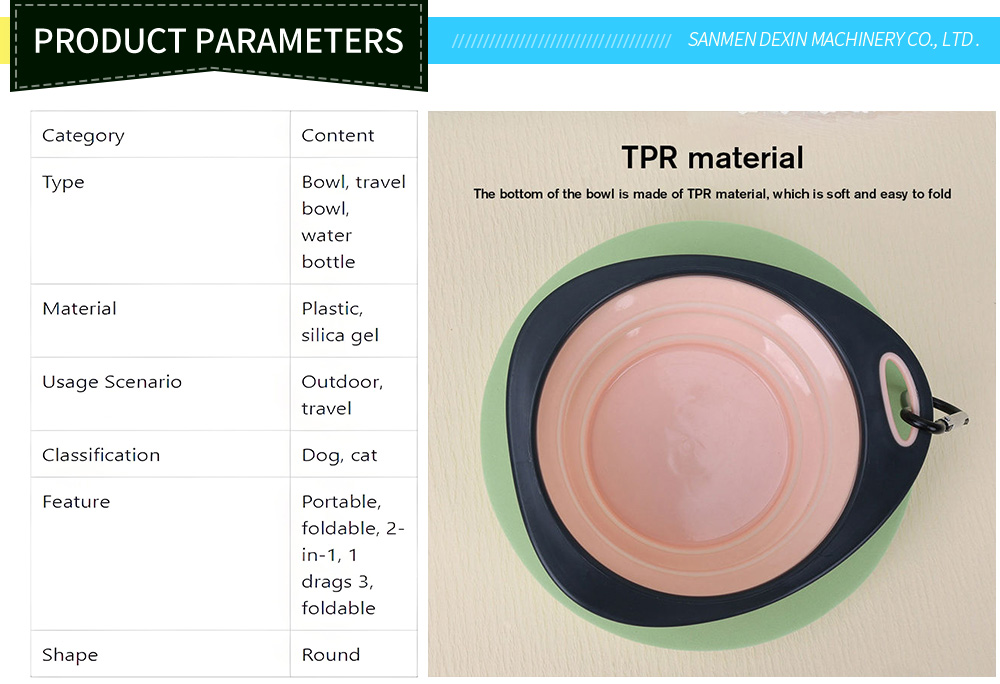Click the 'Dog, cat' cell
This screenshot has height=684, width=1000.
[354, 454]
